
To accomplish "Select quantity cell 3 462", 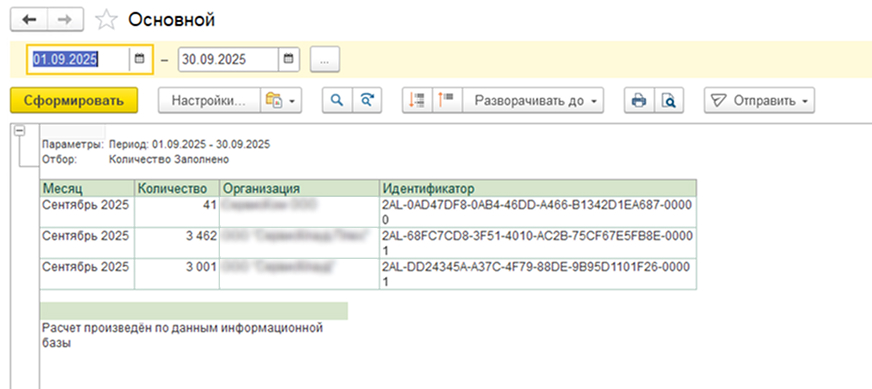I will coord(177,243).
